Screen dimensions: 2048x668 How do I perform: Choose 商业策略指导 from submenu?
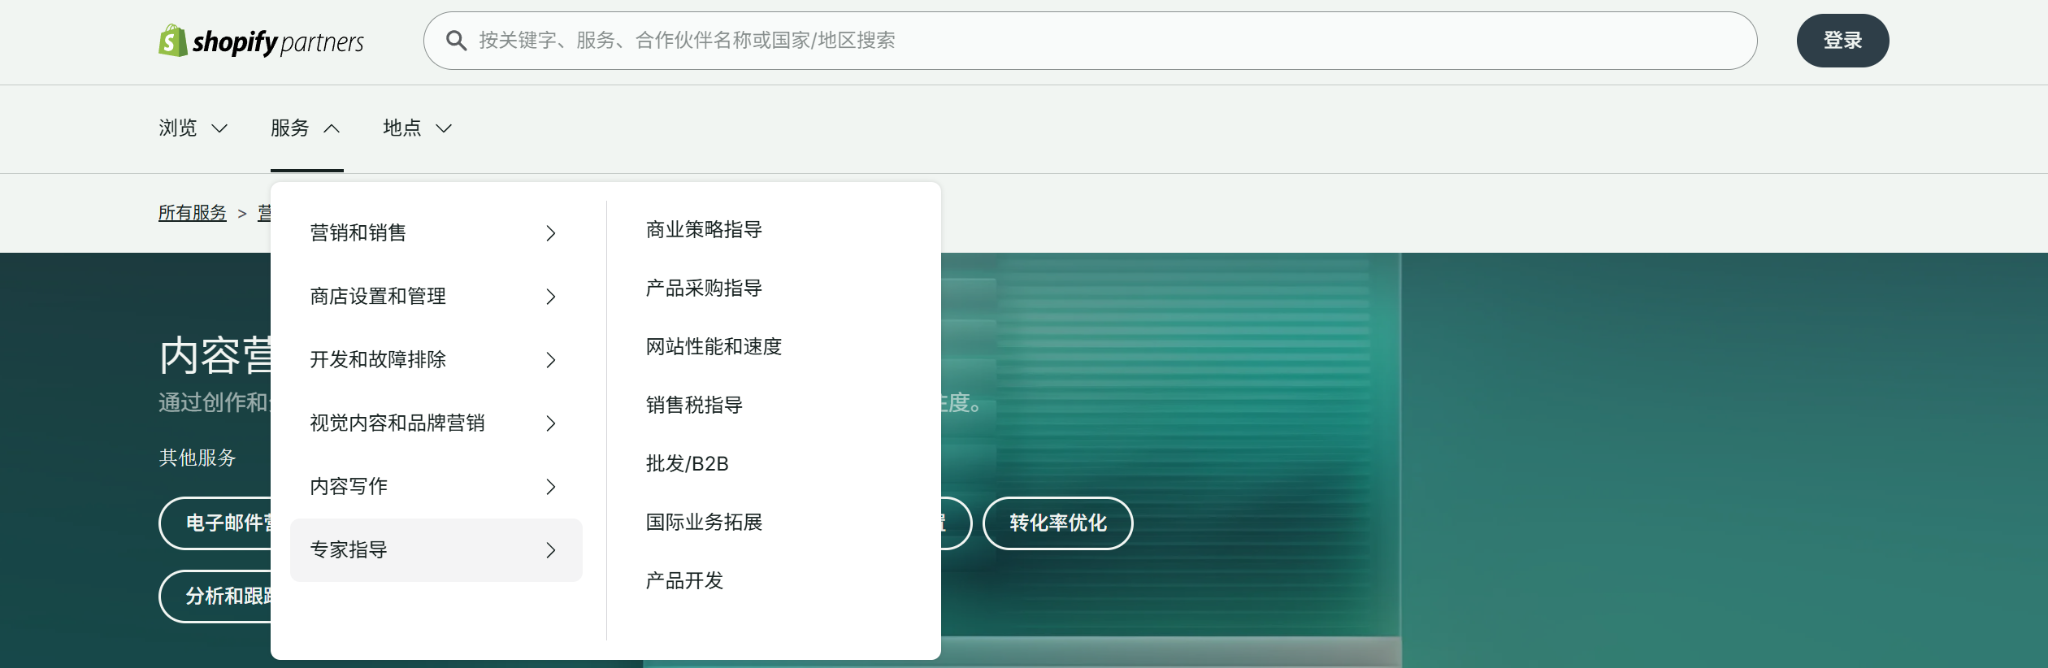click(x=704, y=230)
